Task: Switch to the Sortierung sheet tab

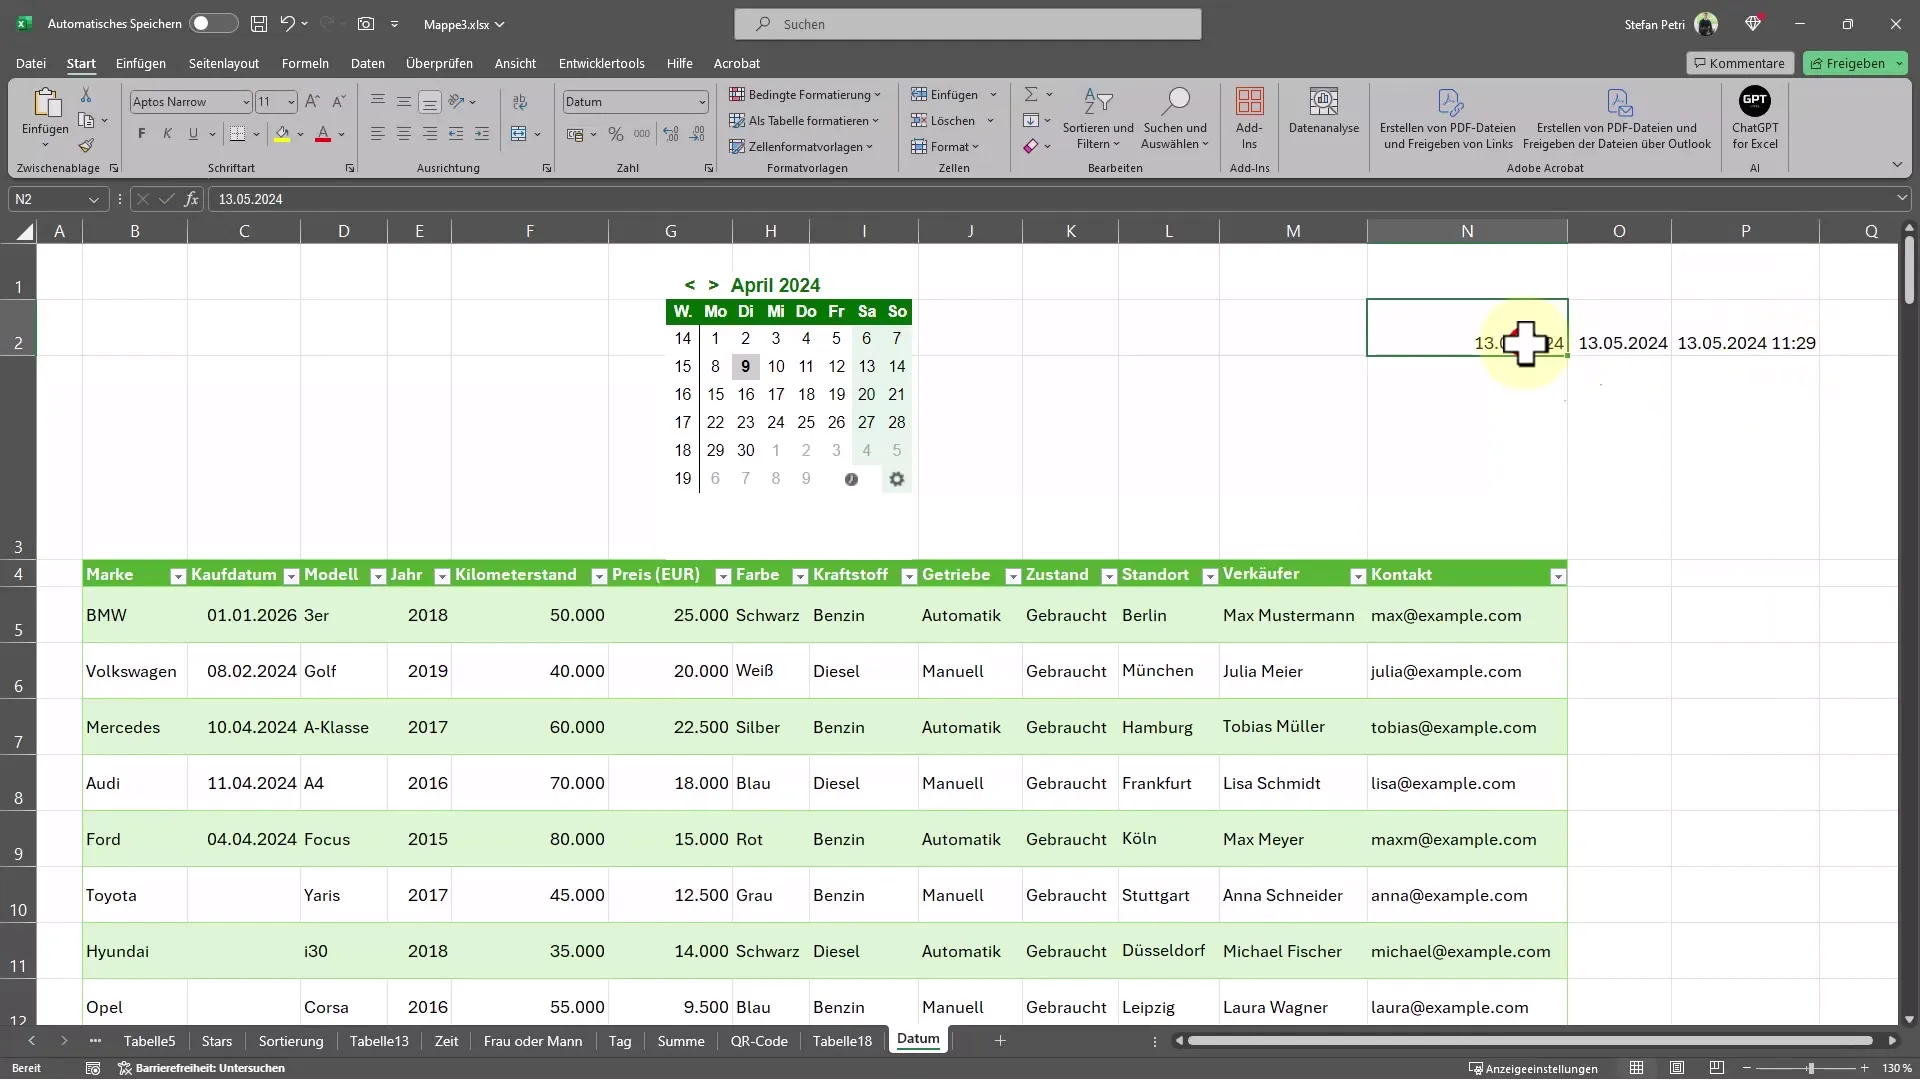Action: click(291, 1040)
